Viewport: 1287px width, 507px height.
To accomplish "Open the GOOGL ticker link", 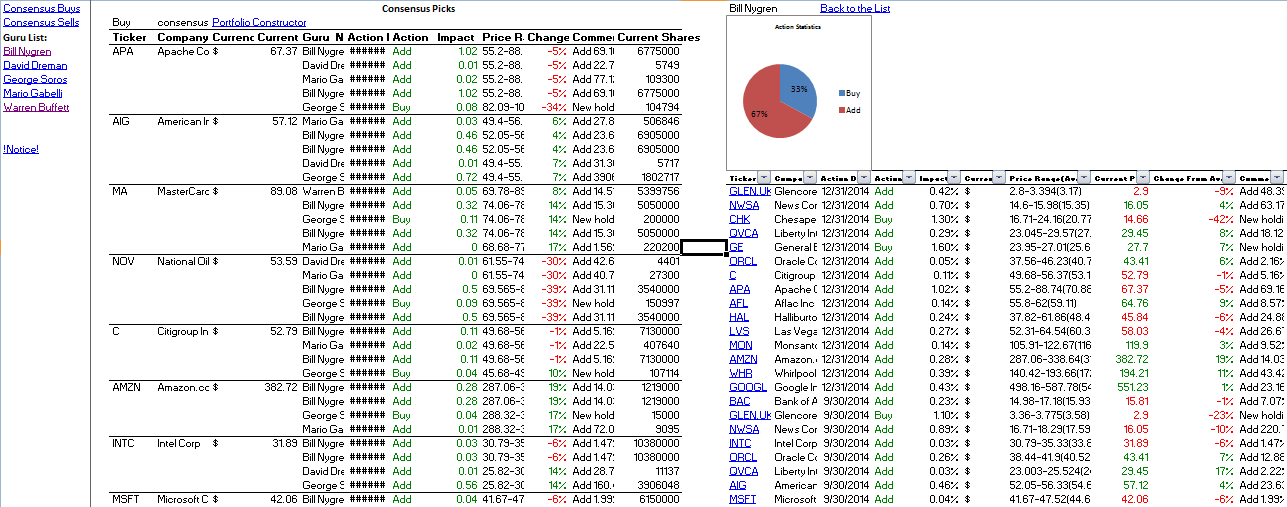I will click(x=748, y=387).
